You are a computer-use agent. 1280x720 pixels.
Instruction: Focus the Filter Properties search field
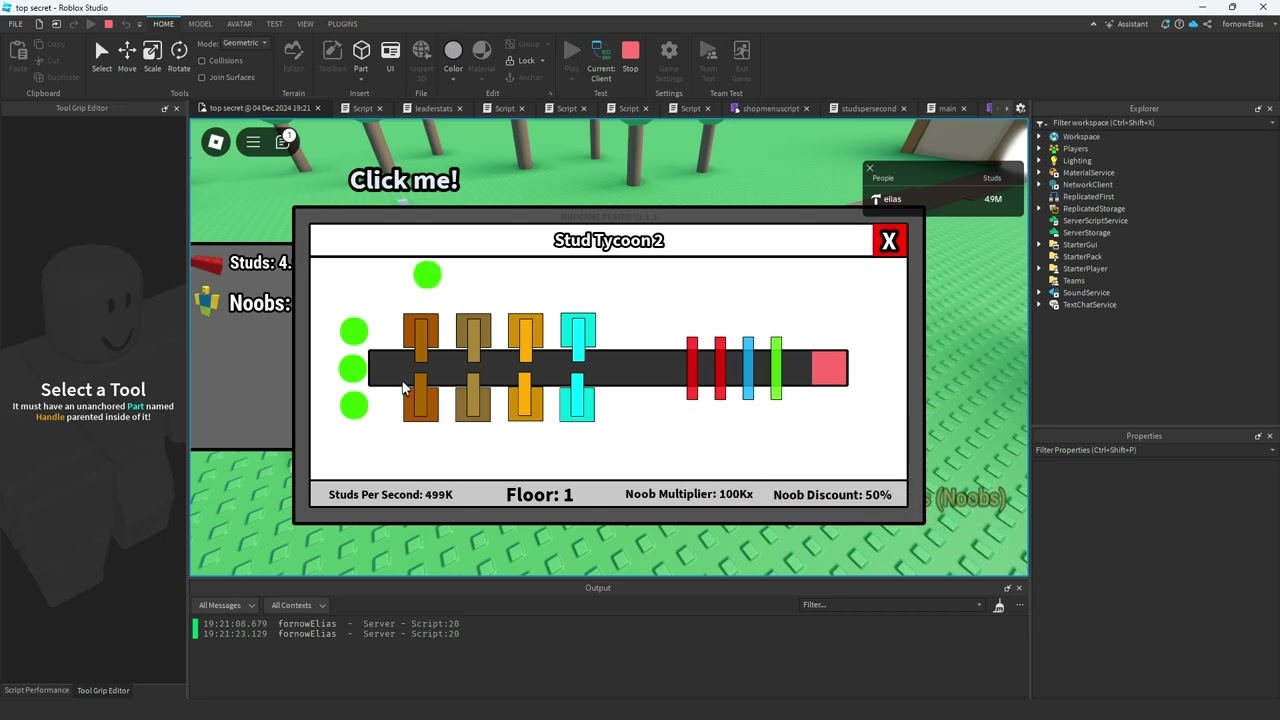[1154, 450]
